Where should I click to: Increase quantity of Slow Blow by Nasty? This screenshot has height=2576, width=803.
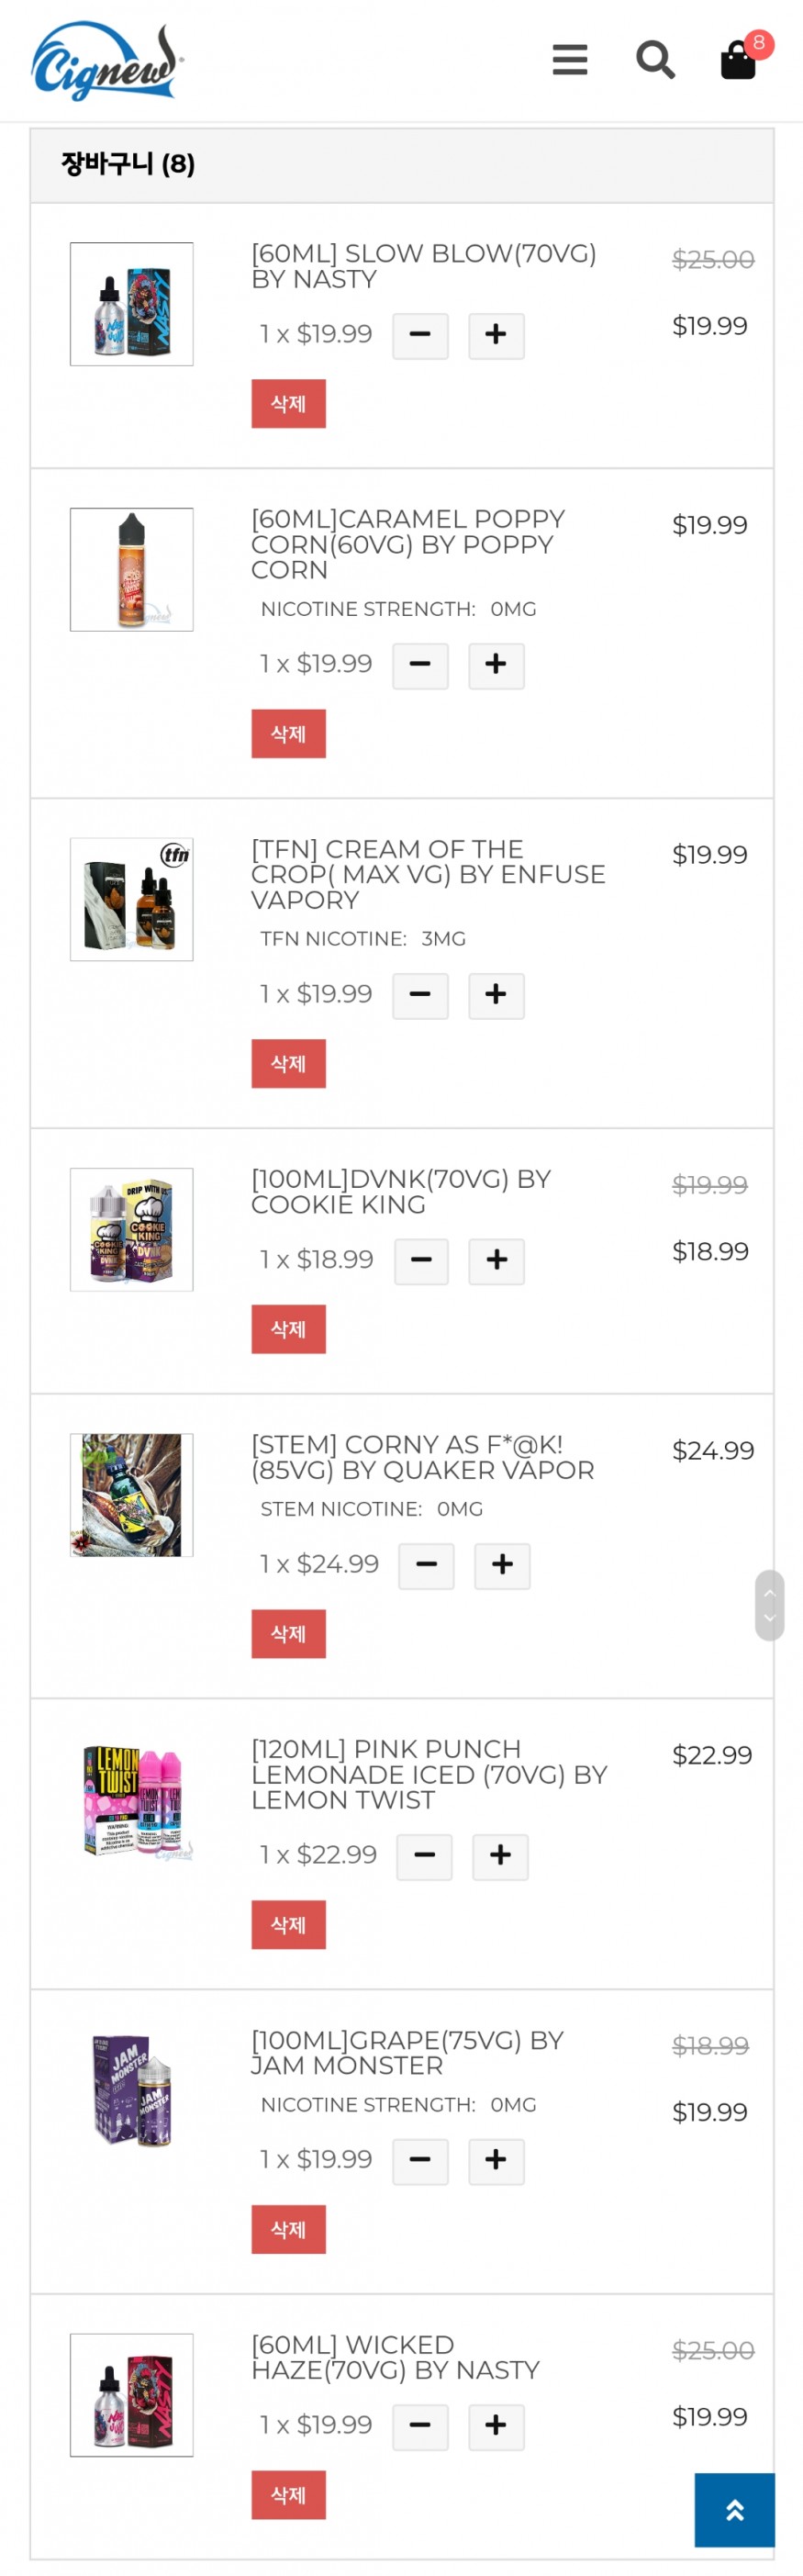click(496, 335)
